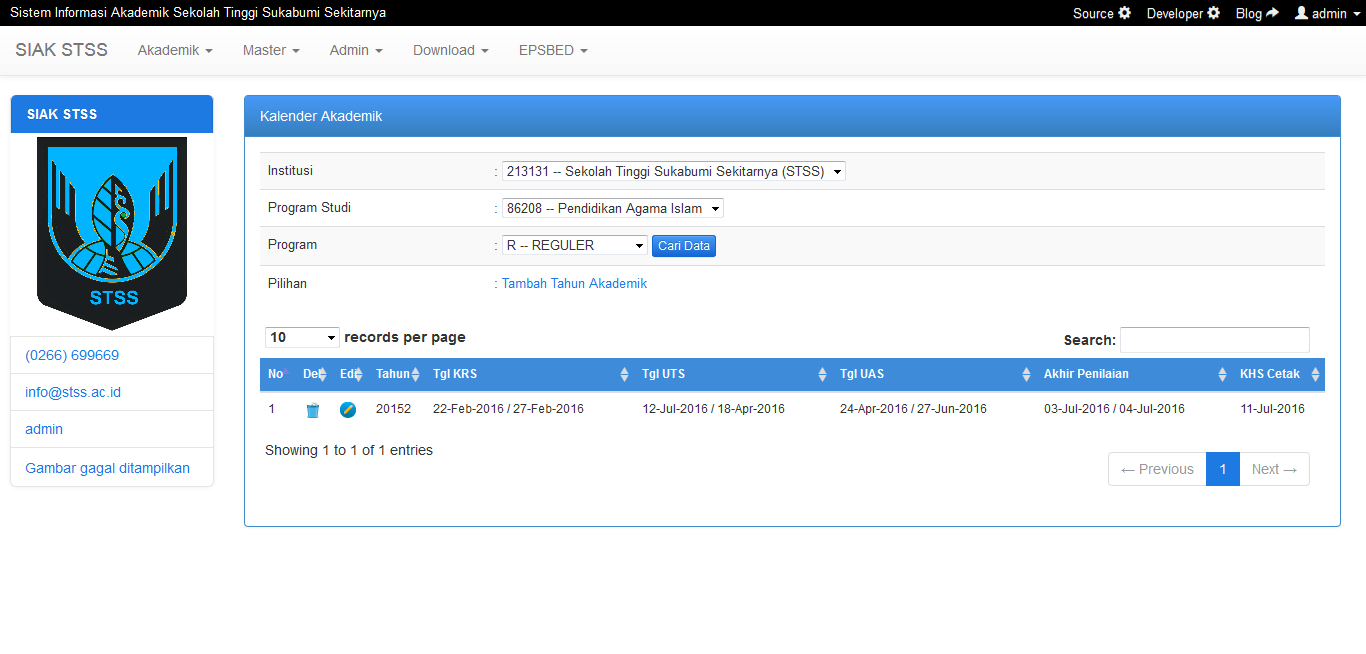Click the Developer gear icon
The width and height of the screenshot is (1366, 654).
1215,13
